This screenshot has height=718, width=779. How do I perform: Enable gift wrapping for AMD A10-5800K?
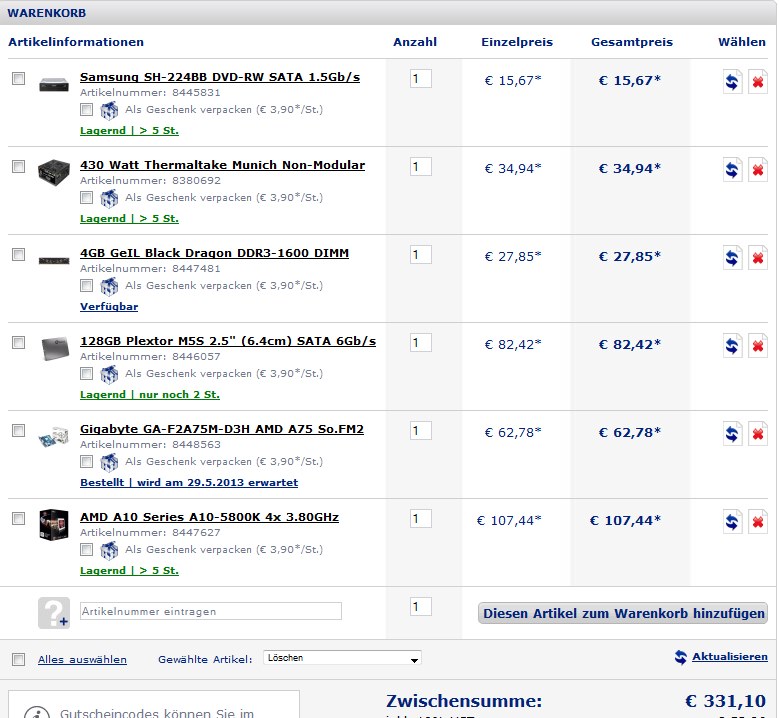click(86, 549)
